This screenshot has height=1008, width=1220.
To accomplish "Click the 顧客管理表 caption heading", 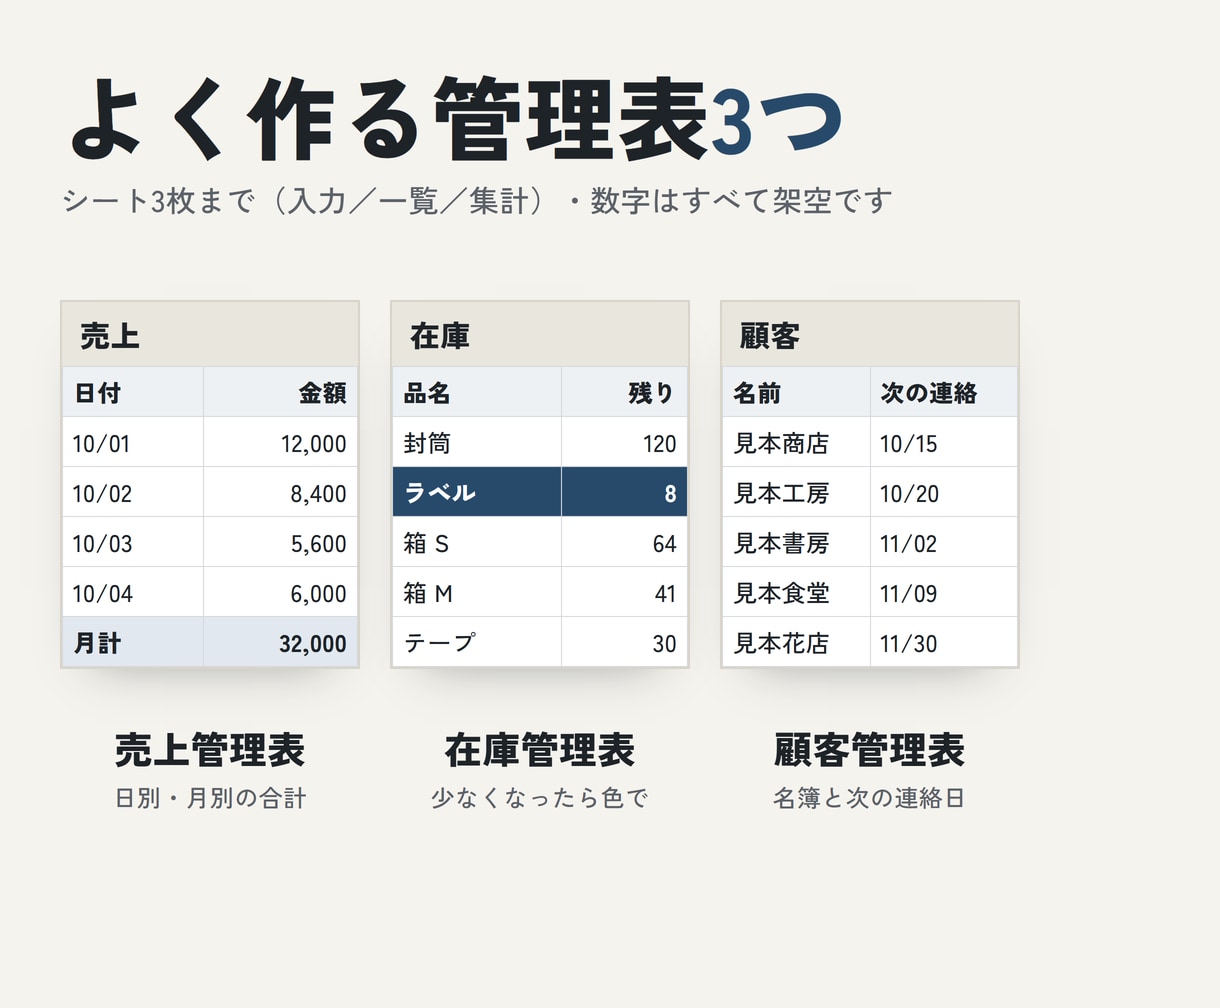I will click(870, 750).
